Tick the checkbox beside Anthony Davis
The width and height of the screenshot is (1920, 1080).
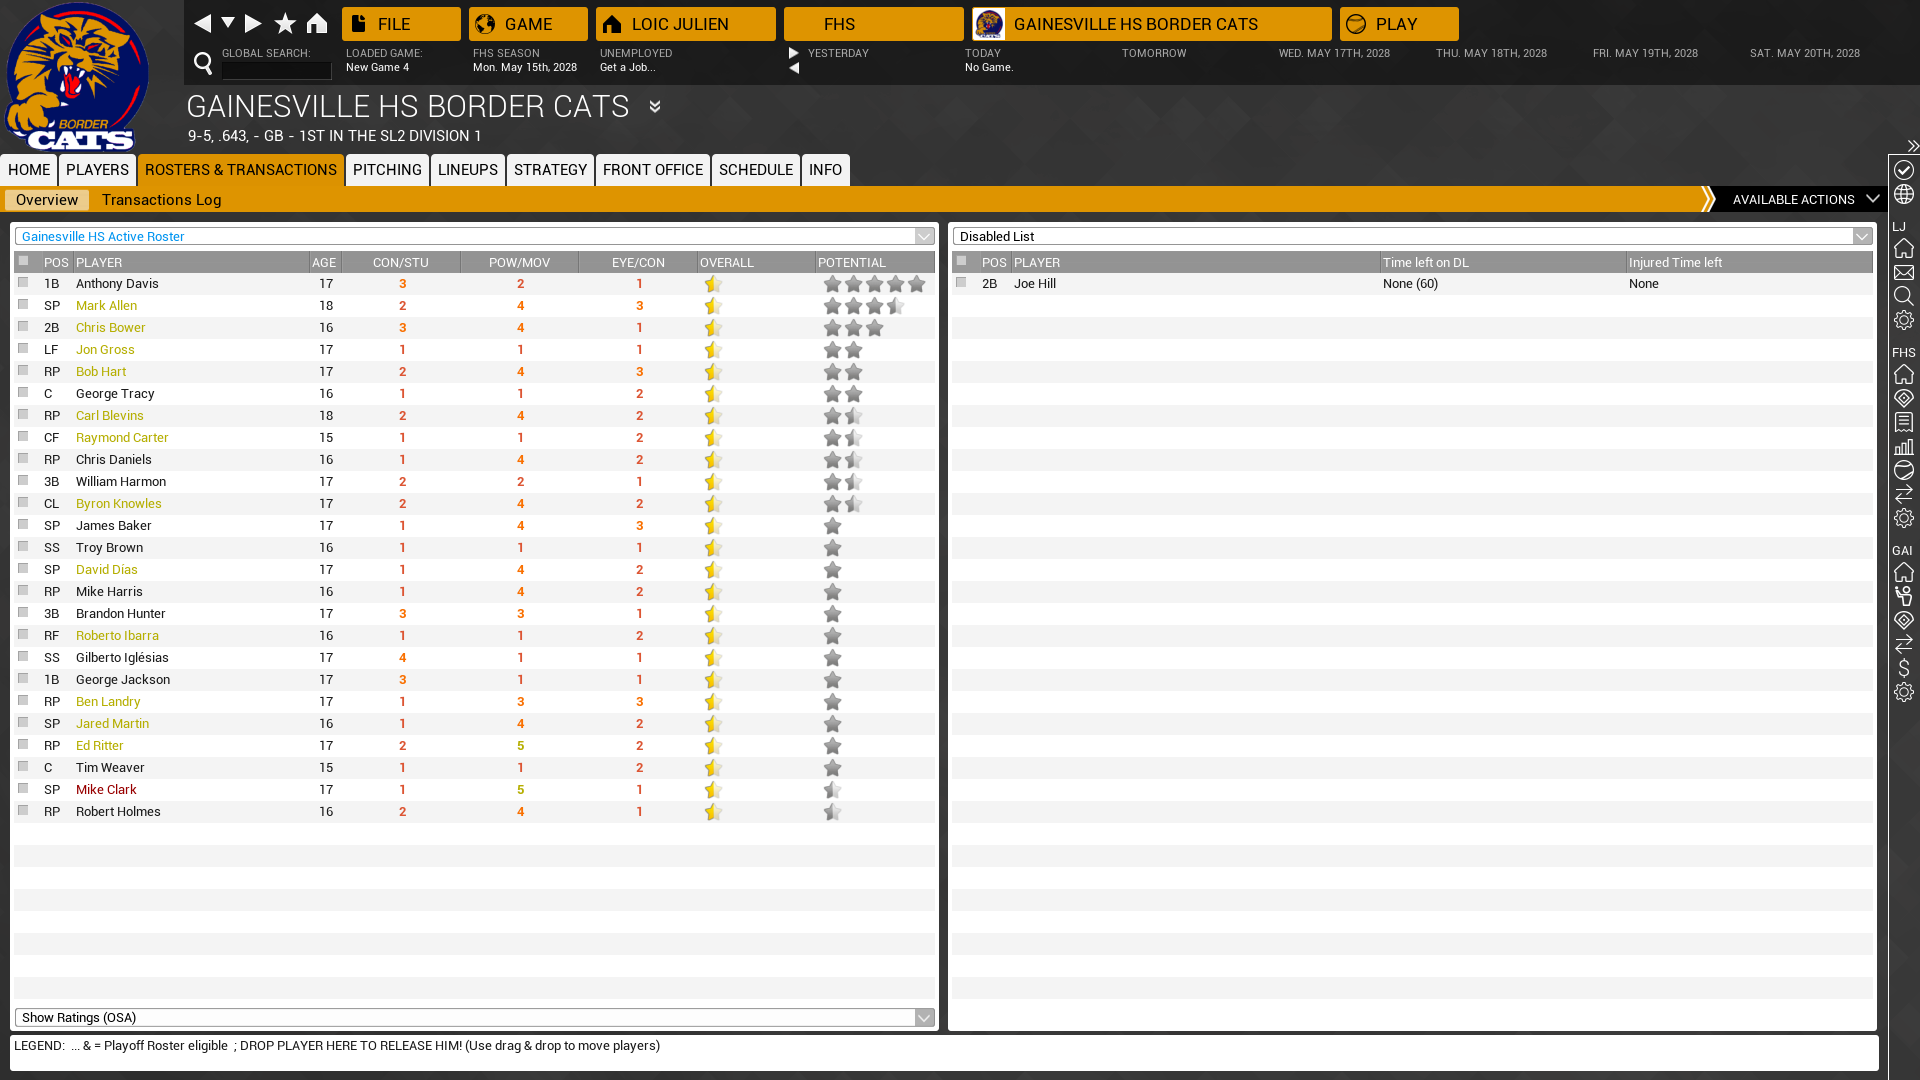coord(23,283)
